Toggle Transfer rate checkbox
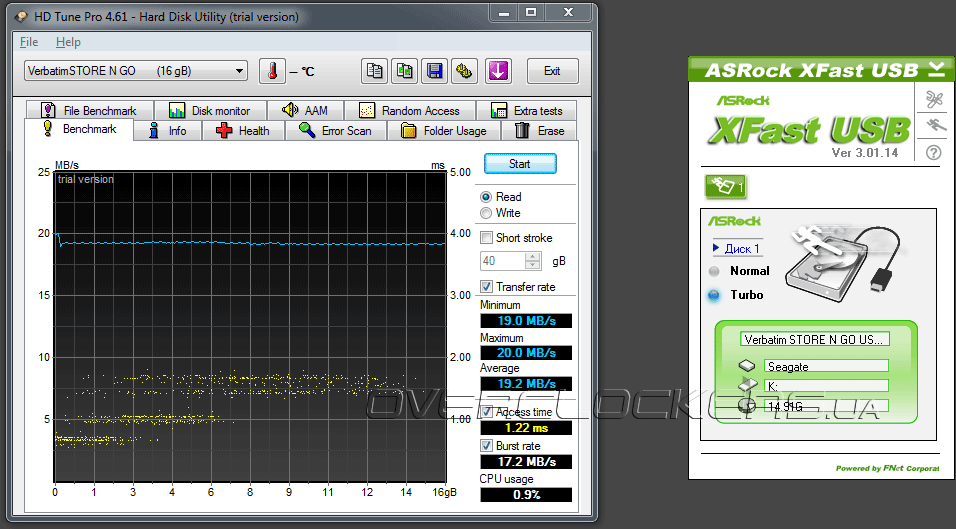 coord(486,286)
